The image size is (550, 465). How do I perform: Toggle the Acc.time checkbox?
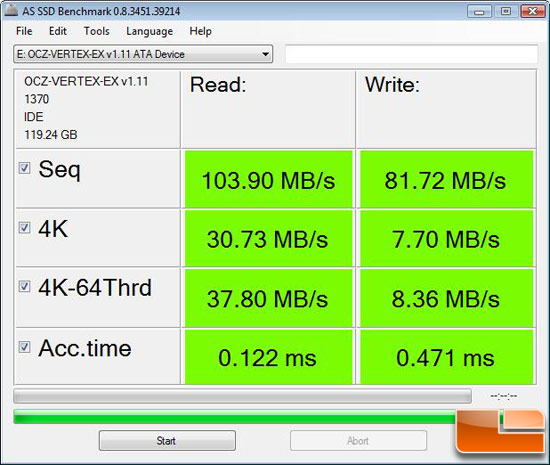pyautogui.click(x=24, y=347)
